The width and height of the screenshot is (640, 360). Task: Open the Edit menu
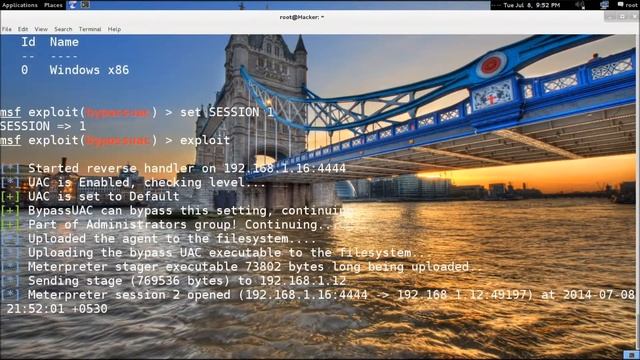coord(23,29)
